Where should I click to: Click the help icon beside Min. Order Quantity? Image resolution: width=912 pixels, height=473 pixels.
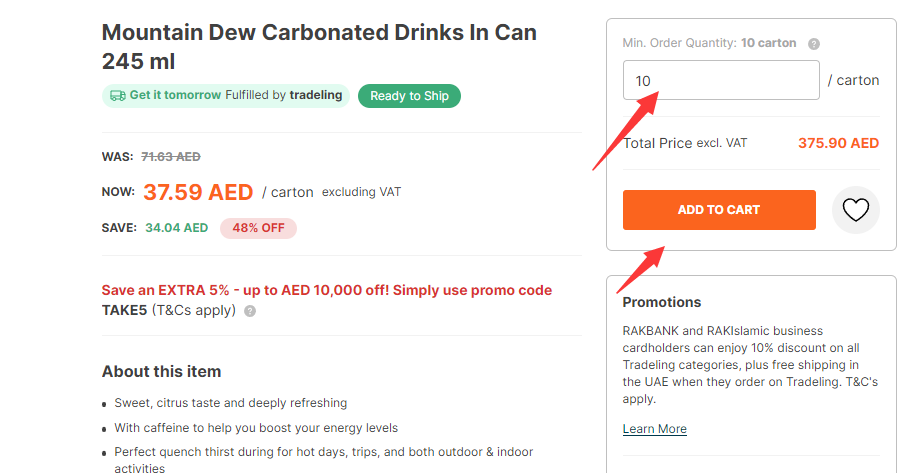[x=814, y=44]
